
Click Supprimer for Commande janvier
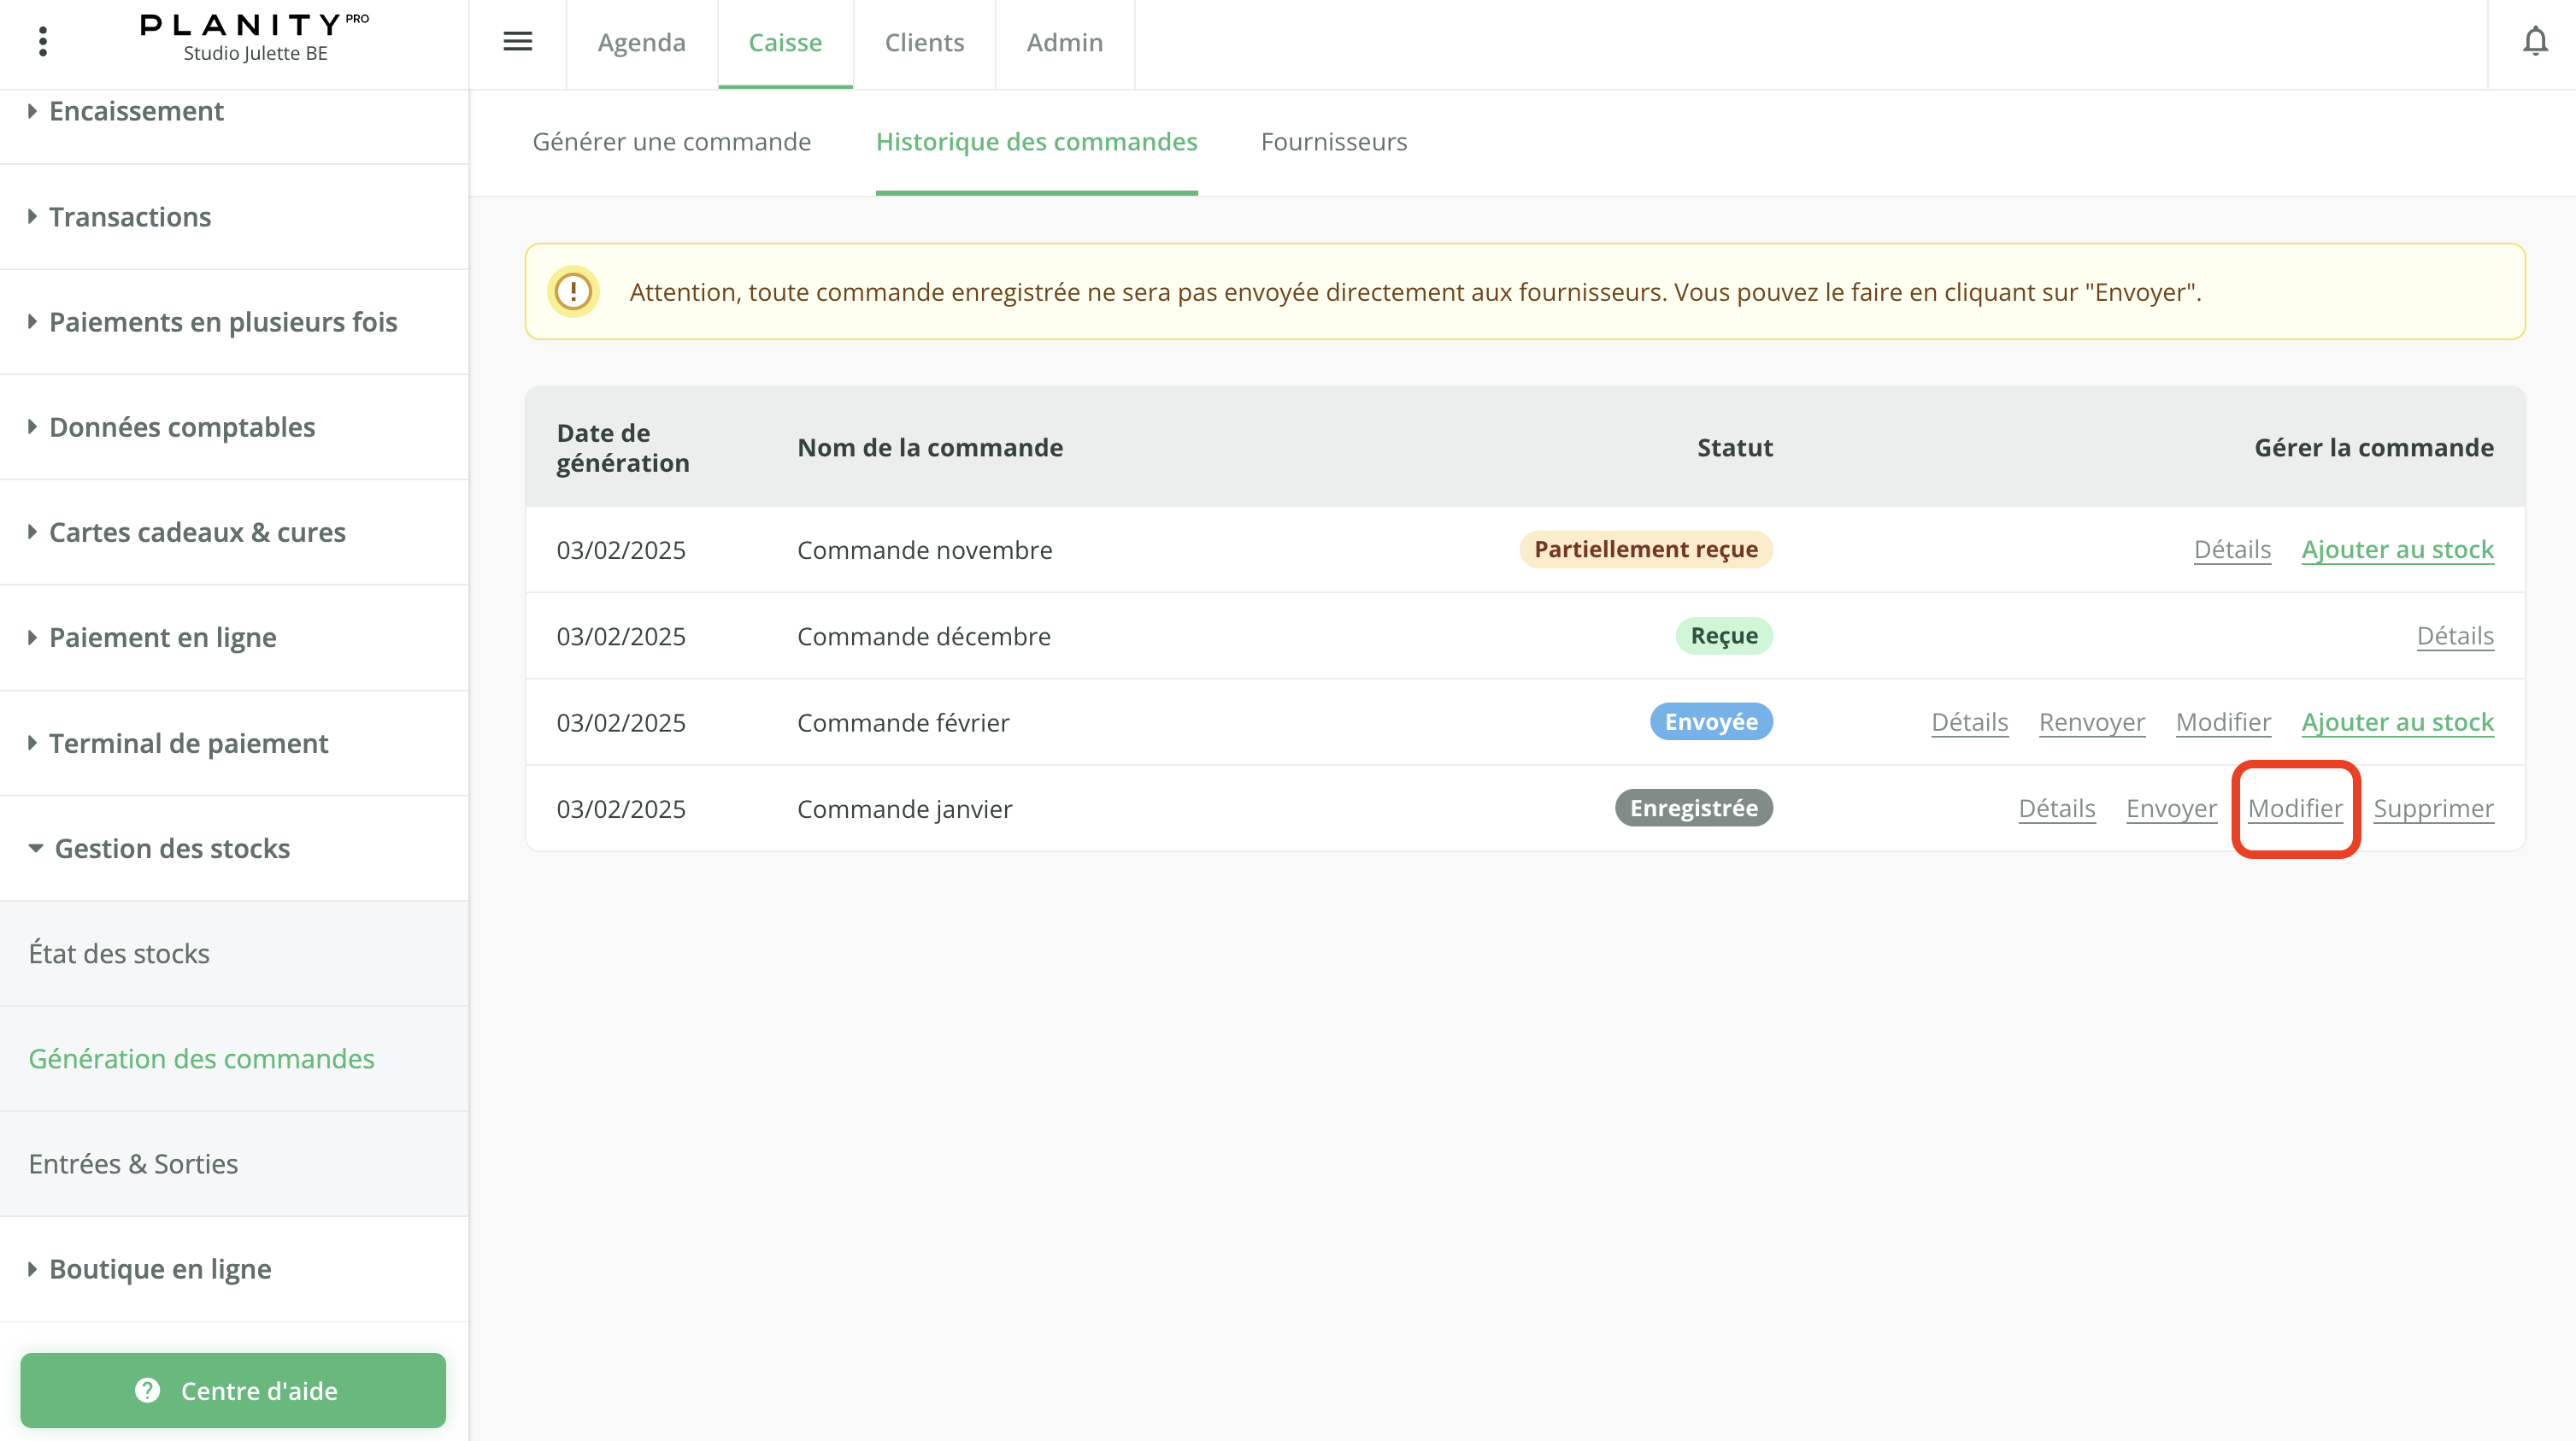[2433, 808]
